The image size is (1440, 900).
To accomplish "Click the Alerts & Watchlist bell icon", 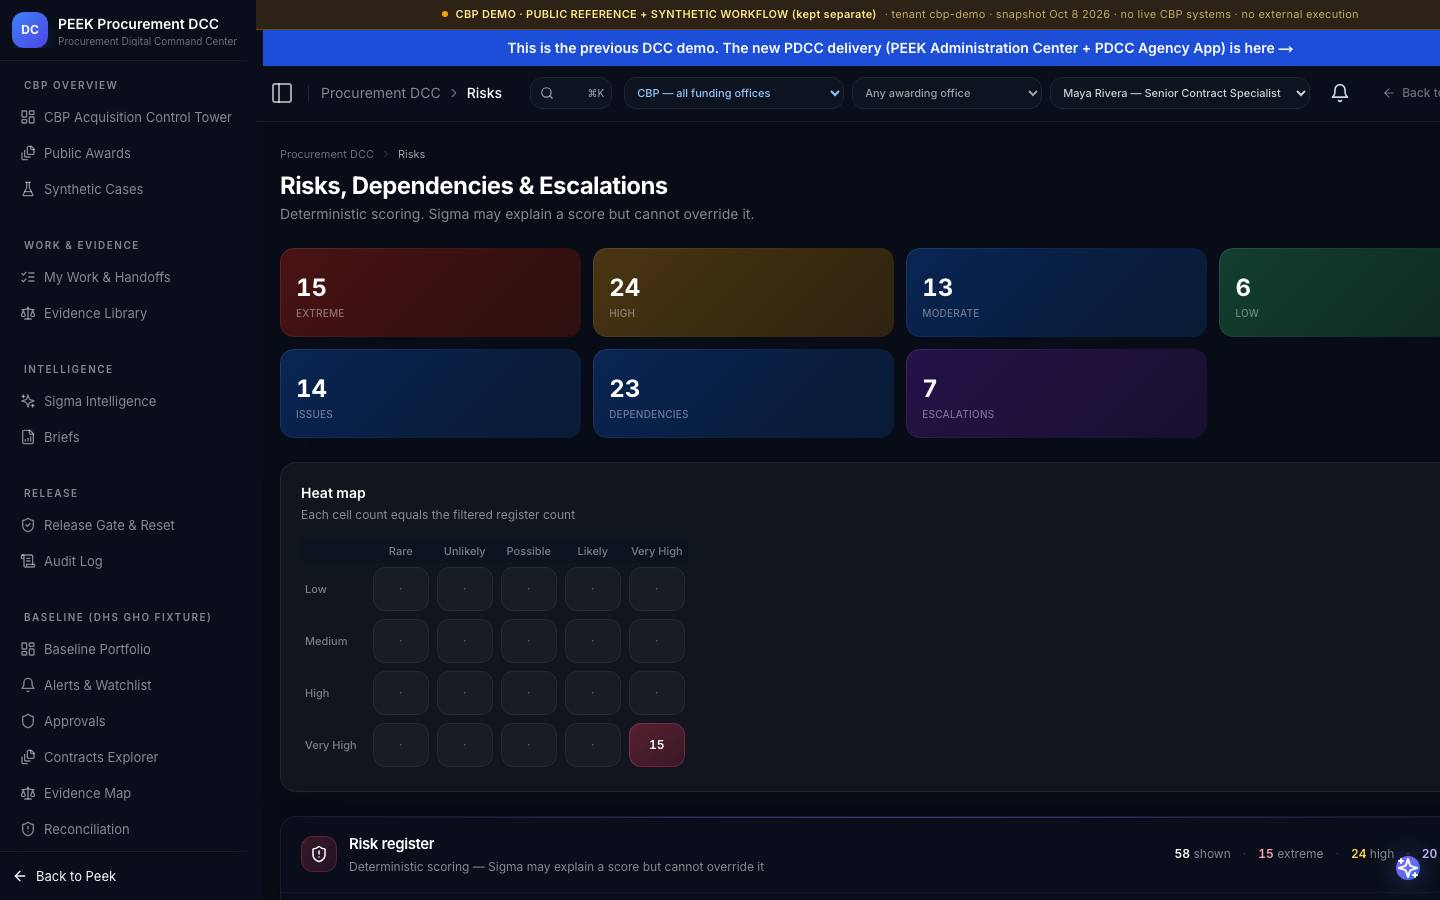I will click(28, 685).
